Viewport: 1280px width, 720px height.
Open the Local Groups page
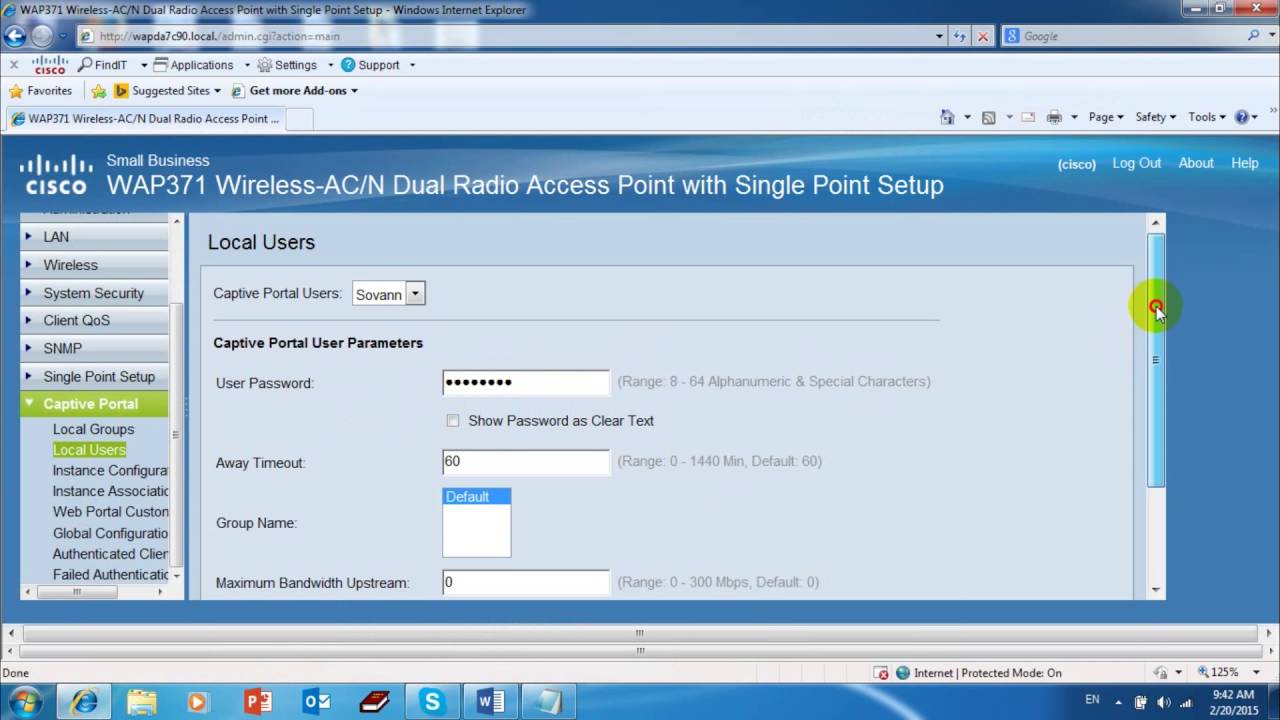[93, 429]
